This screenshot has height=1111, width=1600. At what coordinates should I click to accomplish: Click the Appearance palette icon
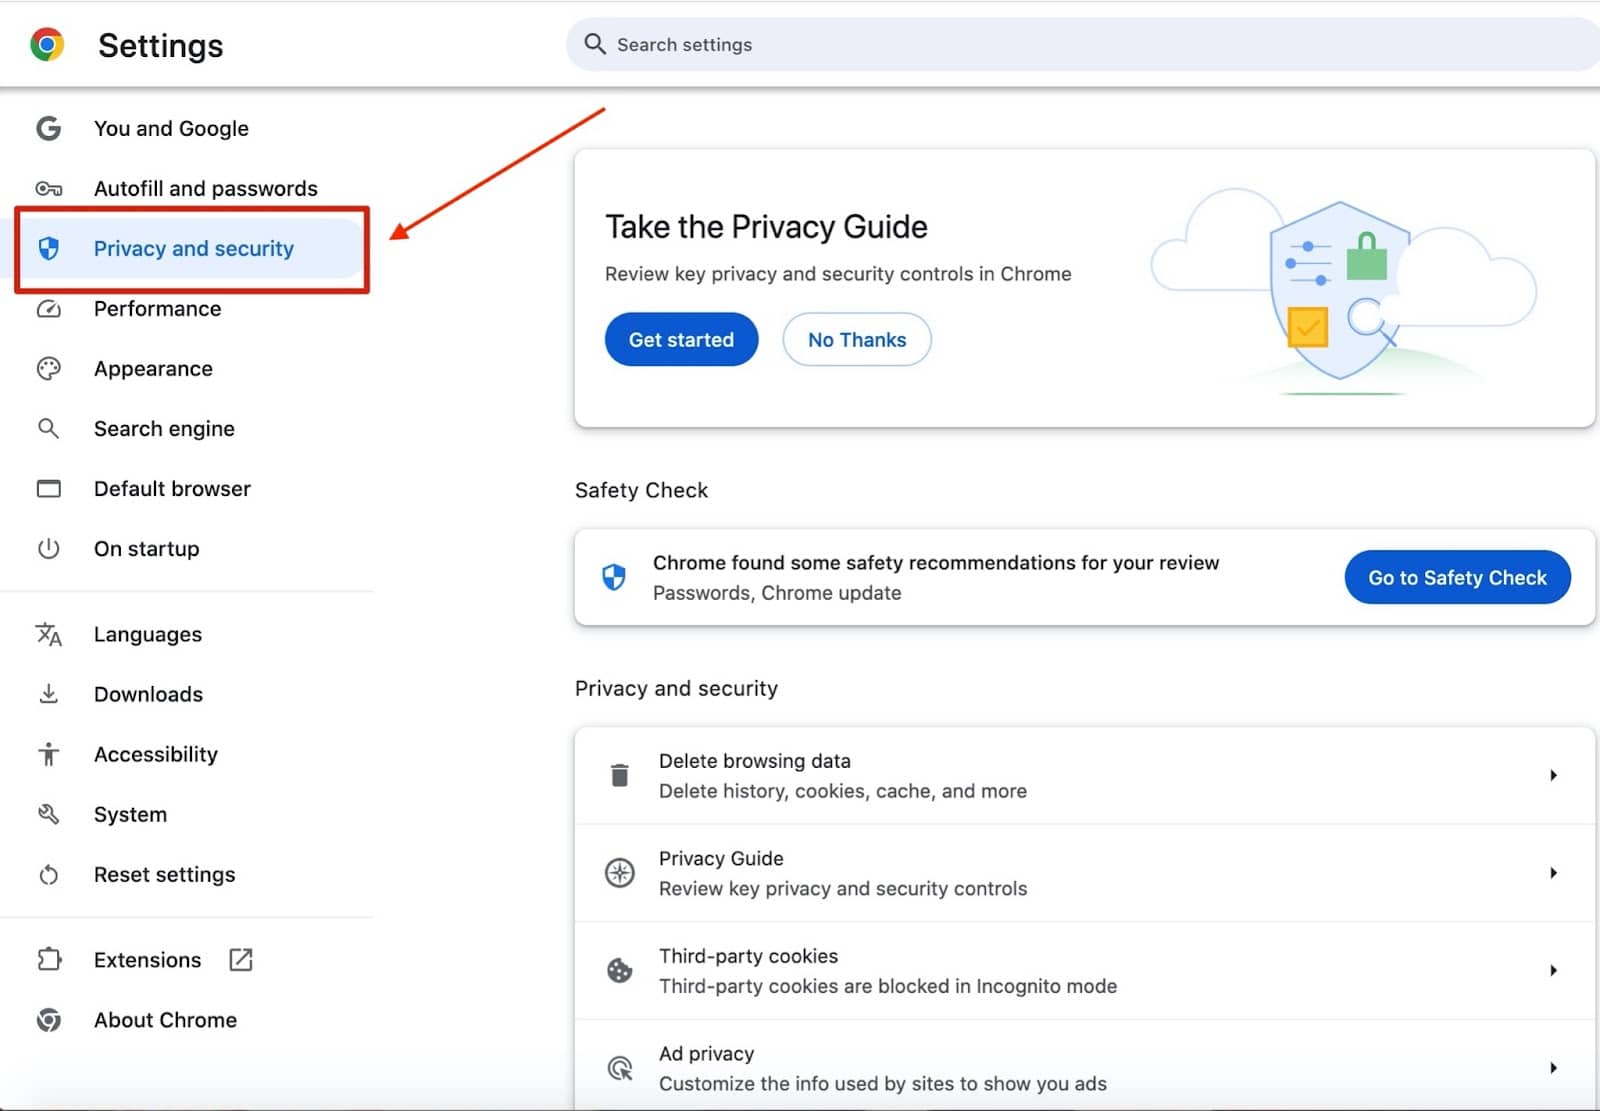coord(48,369)
